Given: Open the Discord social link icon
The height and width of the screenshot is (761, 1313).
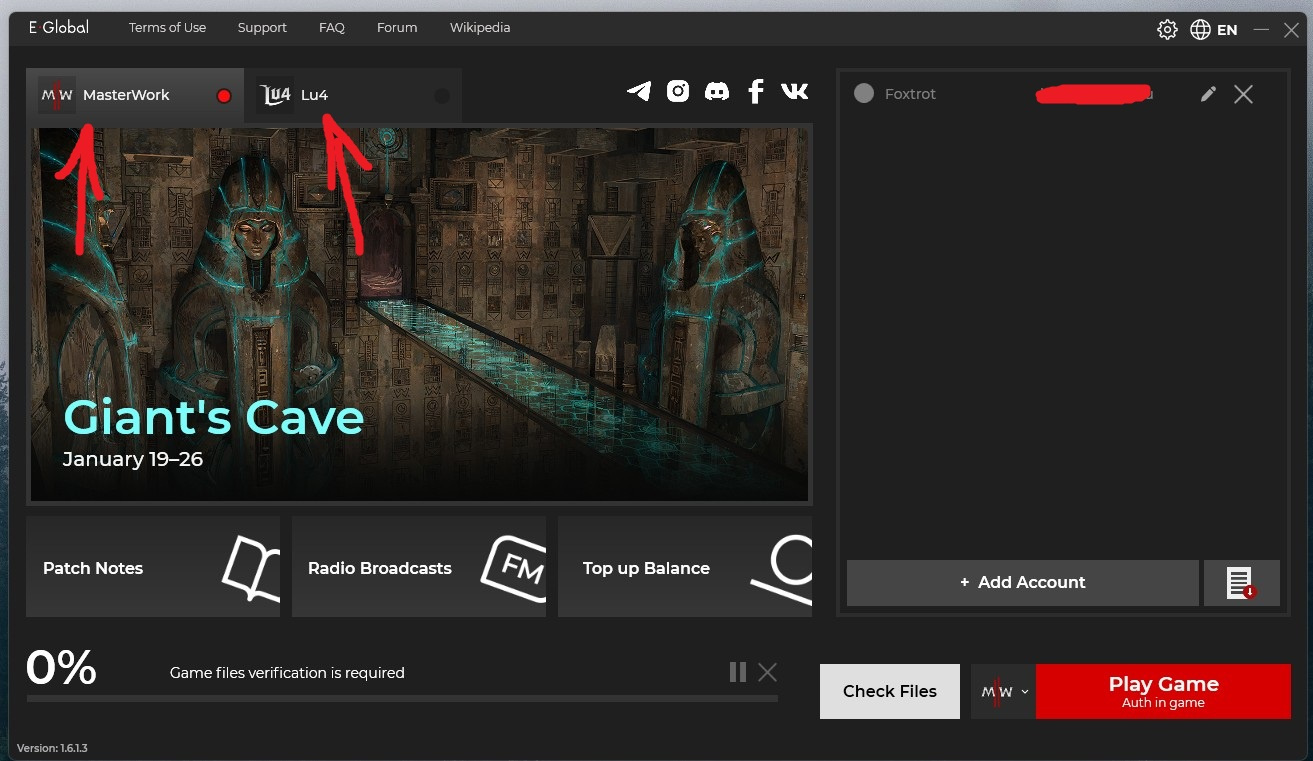Looking at the screenshot, I should coord(717,92).
